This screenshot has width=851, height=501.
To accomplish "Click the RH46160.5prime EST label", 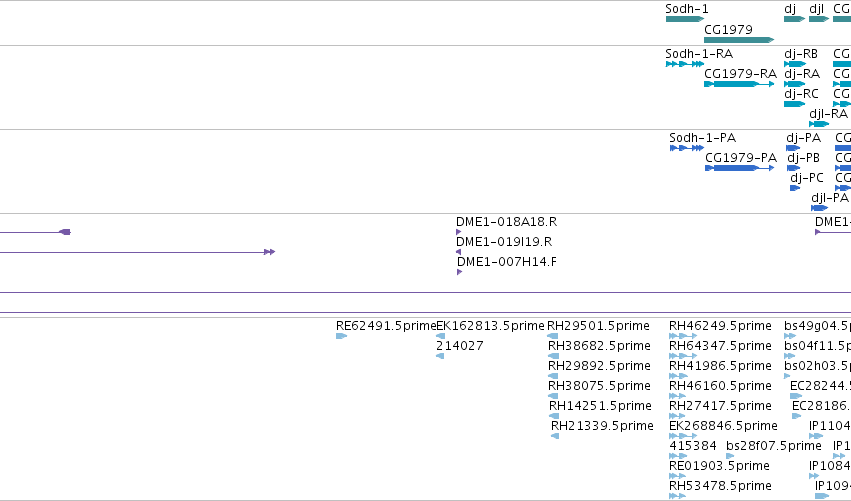I will [x=720, y=386].
